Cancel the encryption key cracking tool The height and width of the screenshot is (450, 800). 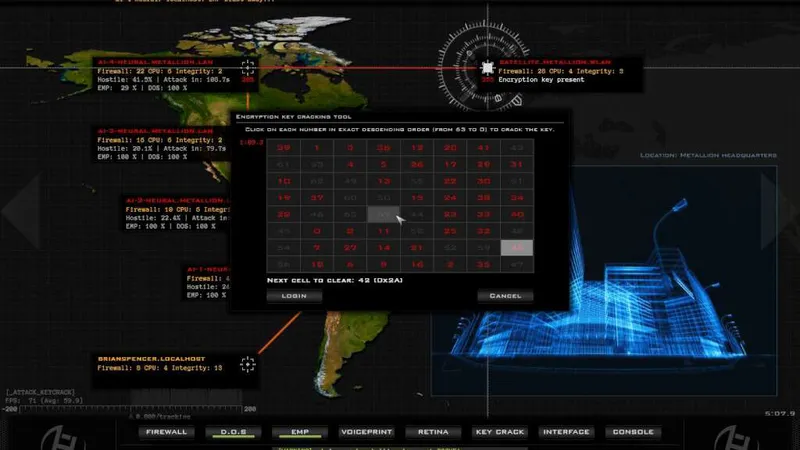click(506, 296)
